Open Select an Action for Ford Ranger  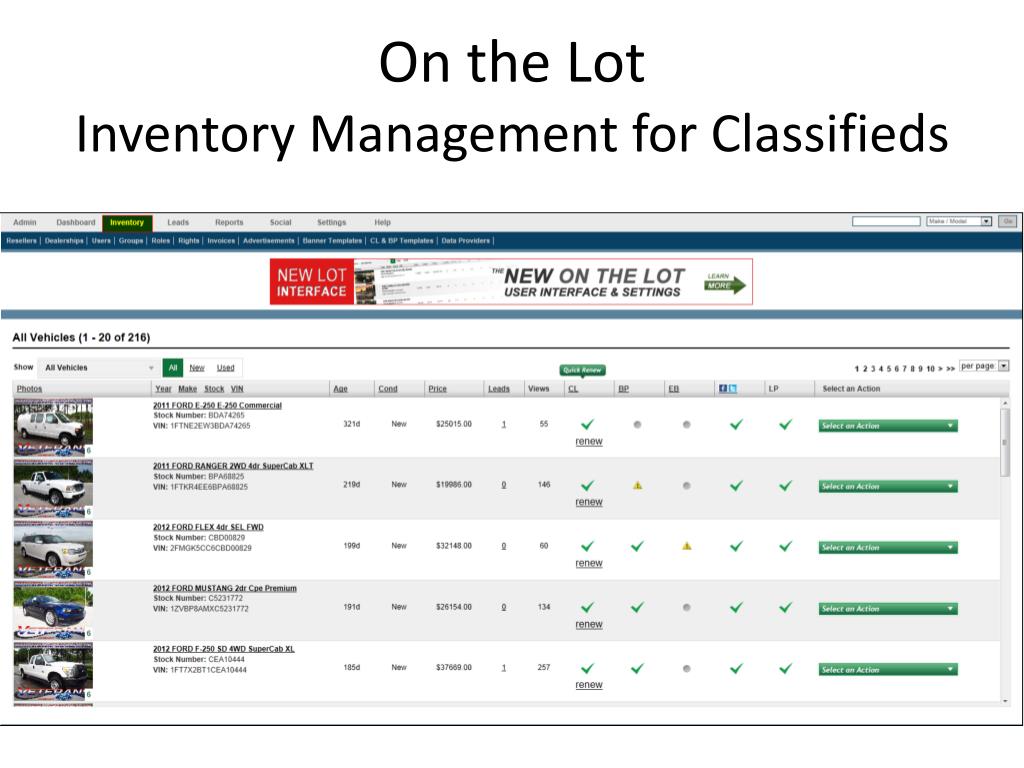tap(888, 487)
